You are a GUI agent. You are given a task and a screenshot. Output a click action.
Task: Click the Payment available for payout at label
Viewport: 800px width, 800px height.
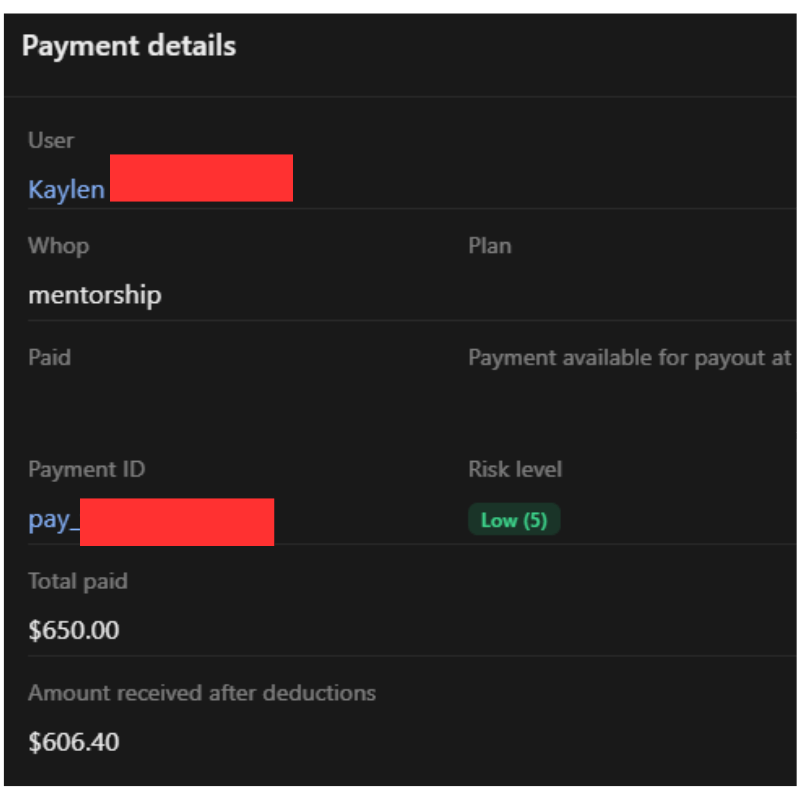click(630, 357)
